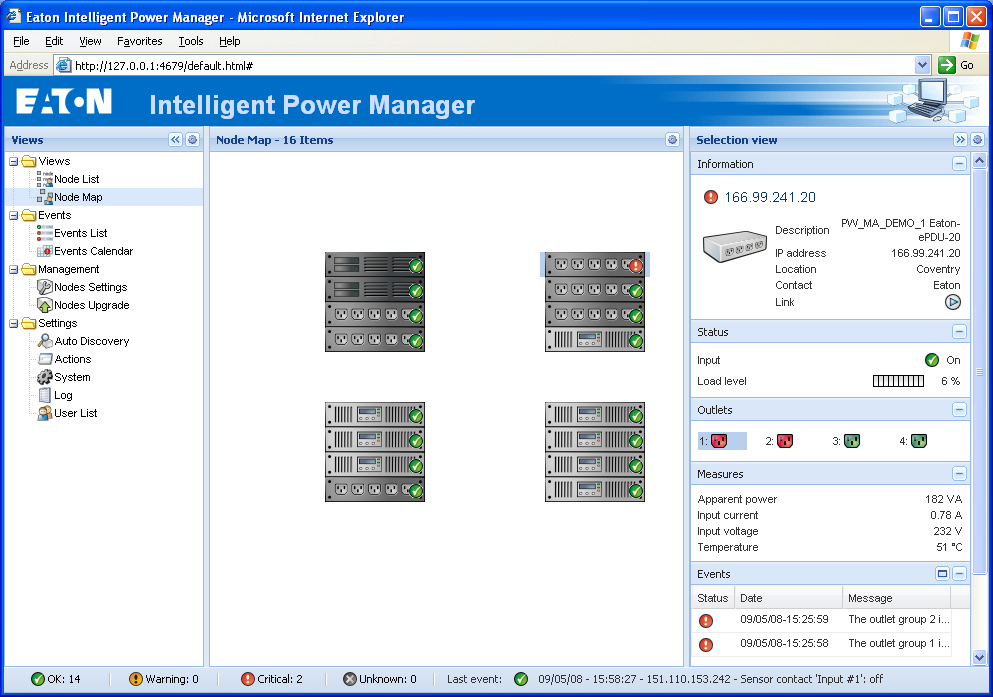Click the Load level progress bar
This screenshot has height=697, width=993.
897,381
